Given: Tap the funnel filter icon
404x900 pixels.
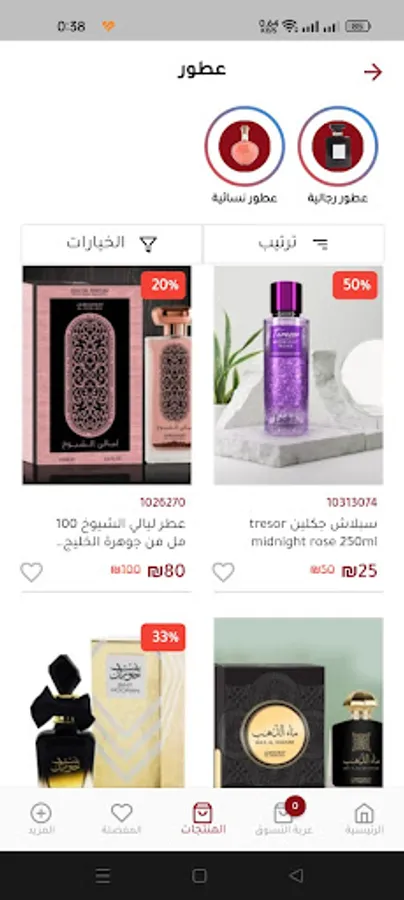Looking at the screenshot, I should click(x=148, y=244).
